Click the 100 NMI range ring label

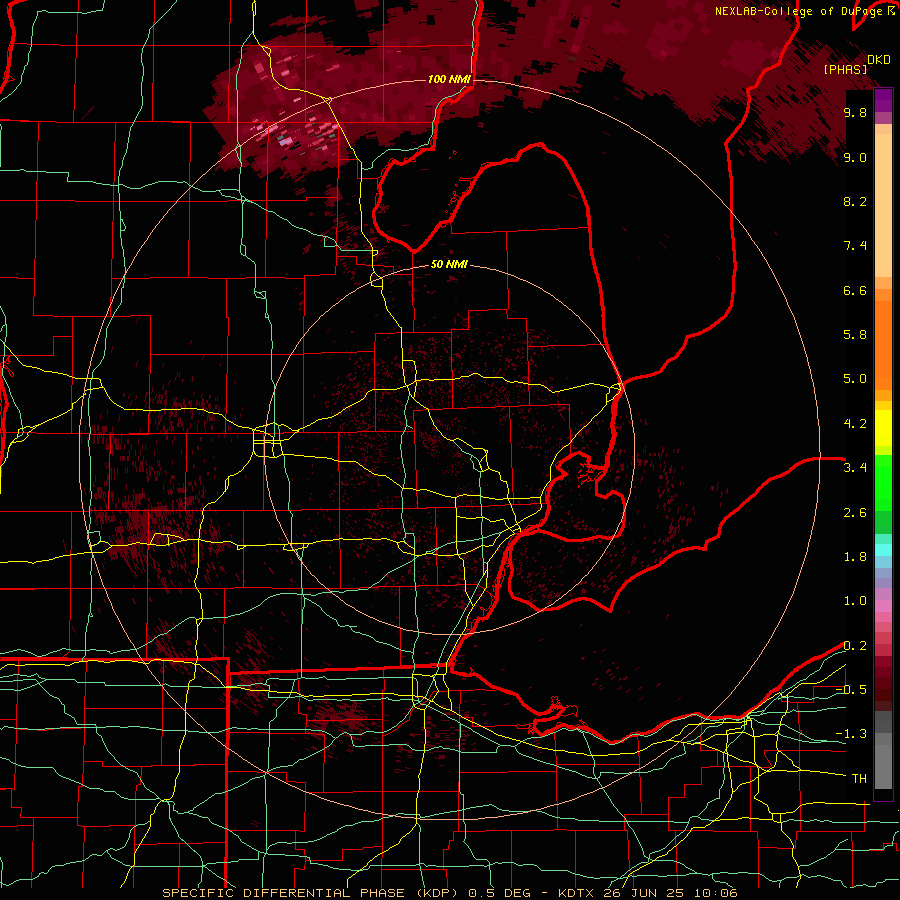449,79
